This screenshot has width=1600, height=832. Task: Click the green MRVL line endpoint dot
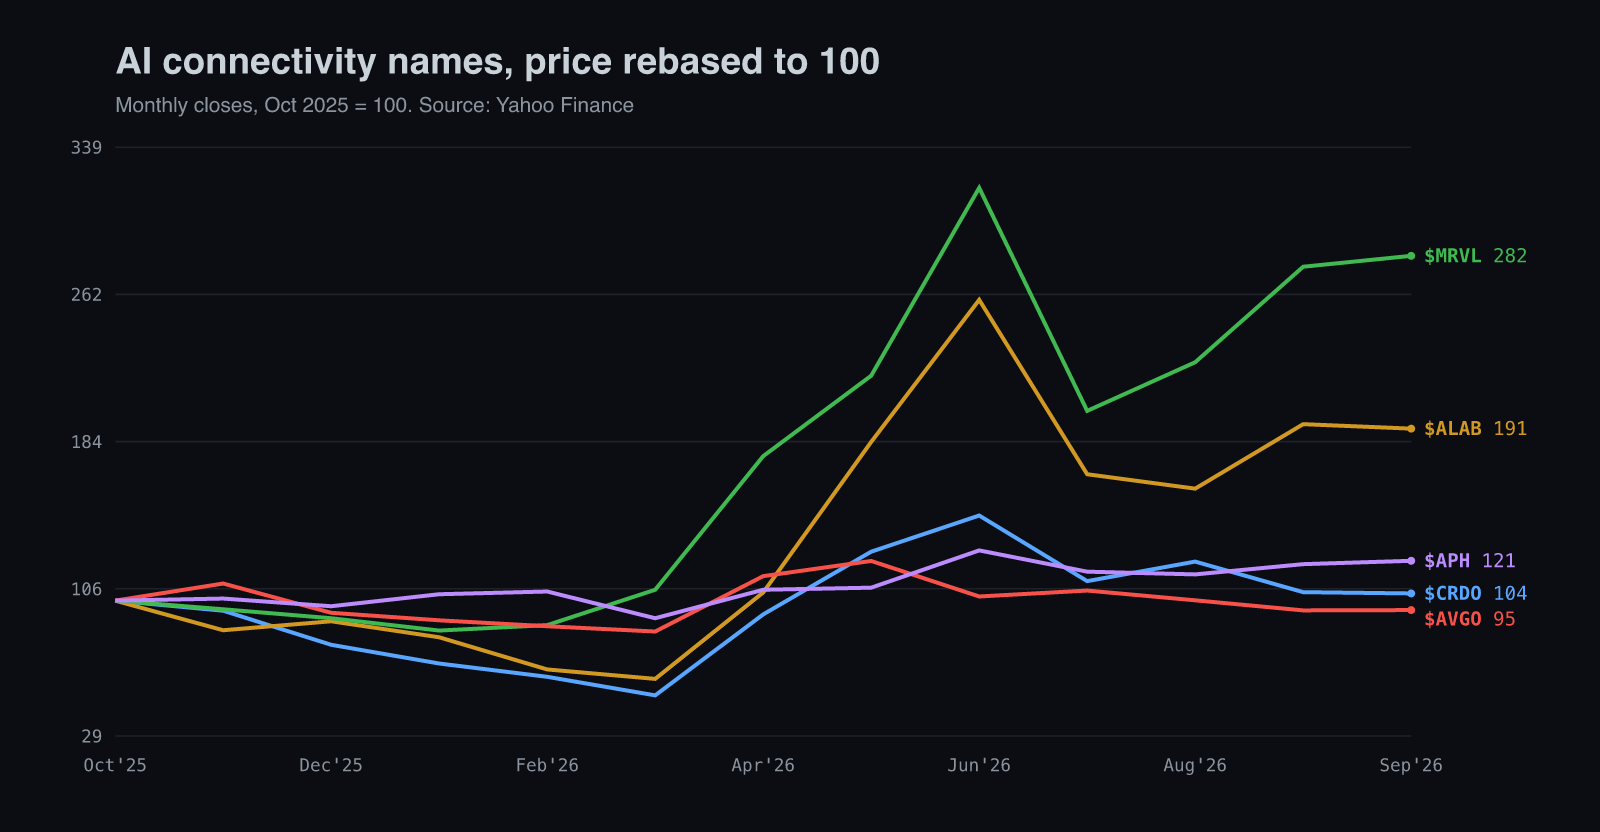[1411, 256]
